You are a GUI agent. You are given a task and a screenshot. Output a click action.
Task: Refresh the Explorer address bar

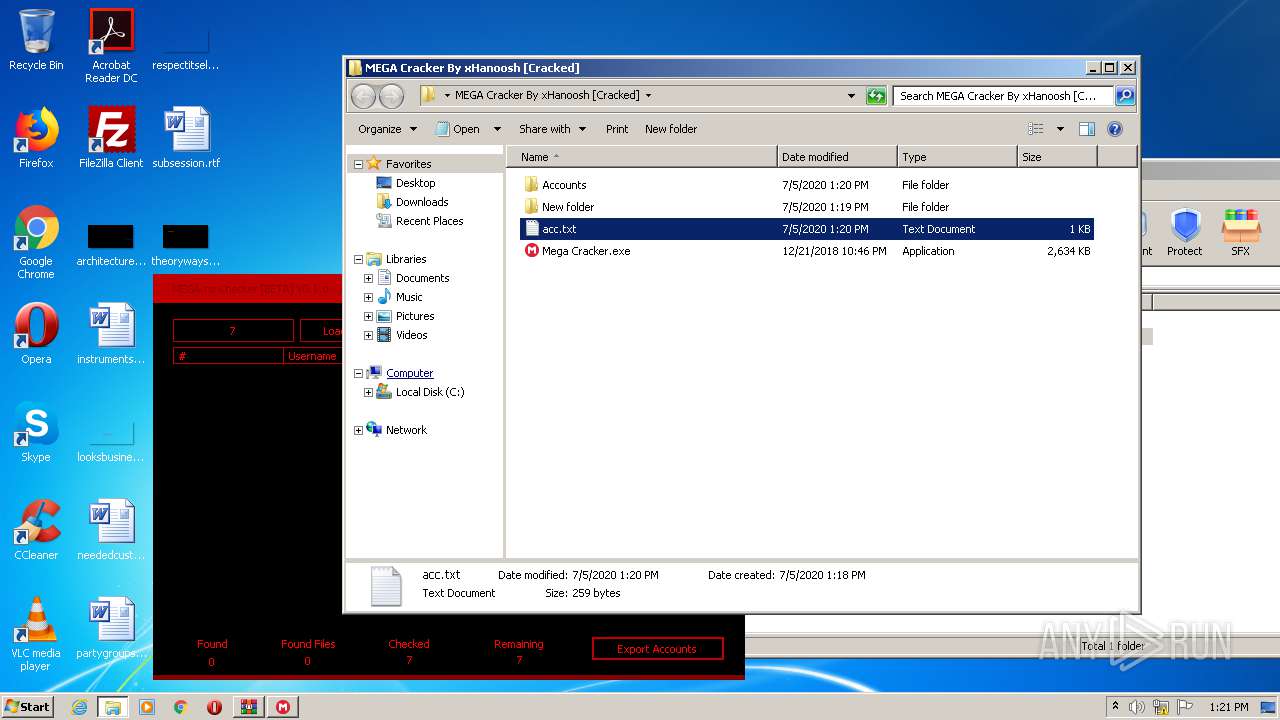(876, 96)
